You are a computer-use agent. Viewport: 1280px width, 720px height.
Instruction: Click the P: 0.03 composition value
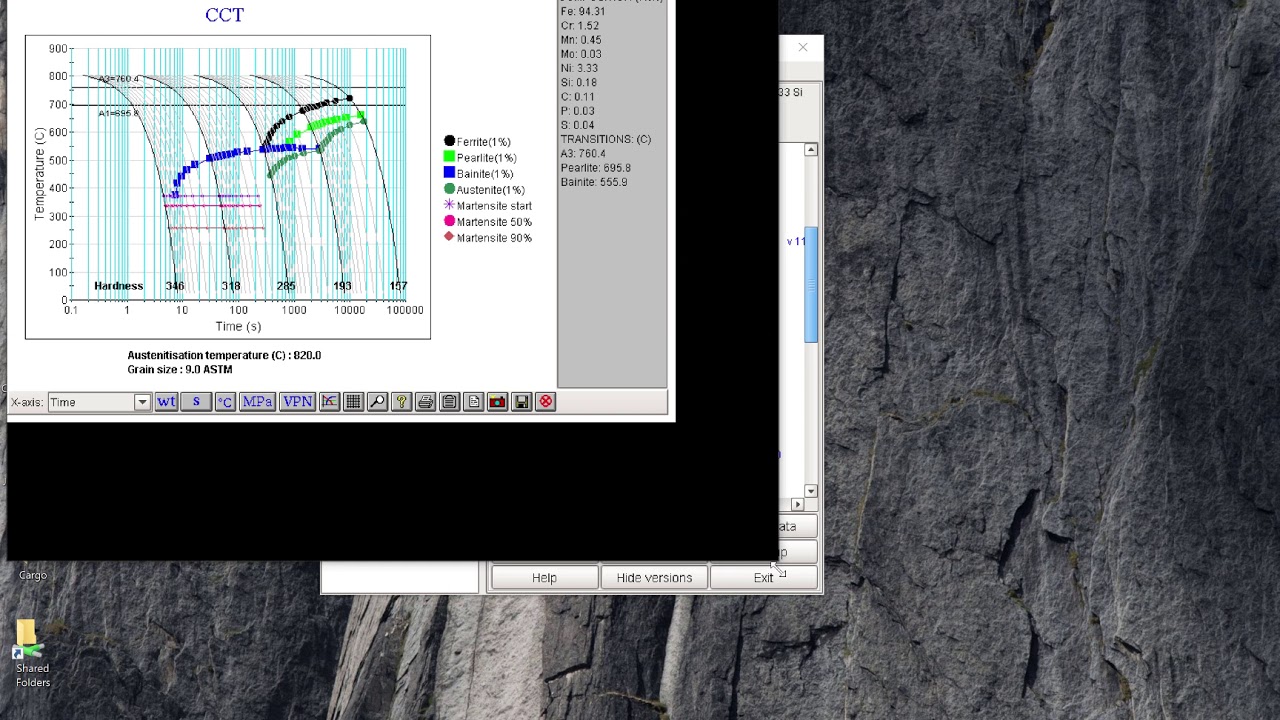tap(577, 111)
